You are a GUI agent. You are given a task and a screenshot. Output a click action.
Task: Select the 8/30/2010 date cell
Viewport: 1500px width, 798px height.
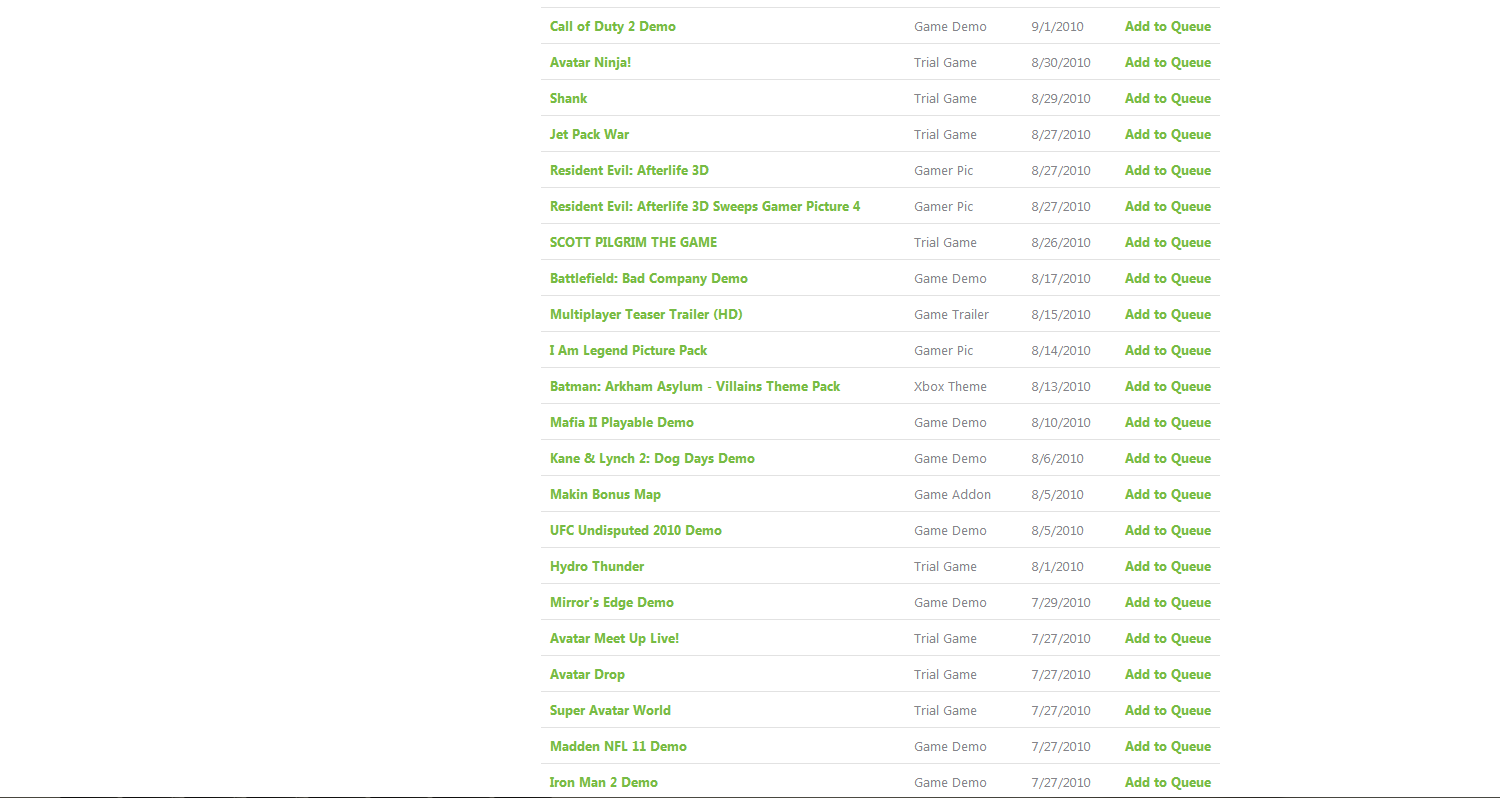pyautogui.click(x=1061, y=63)
